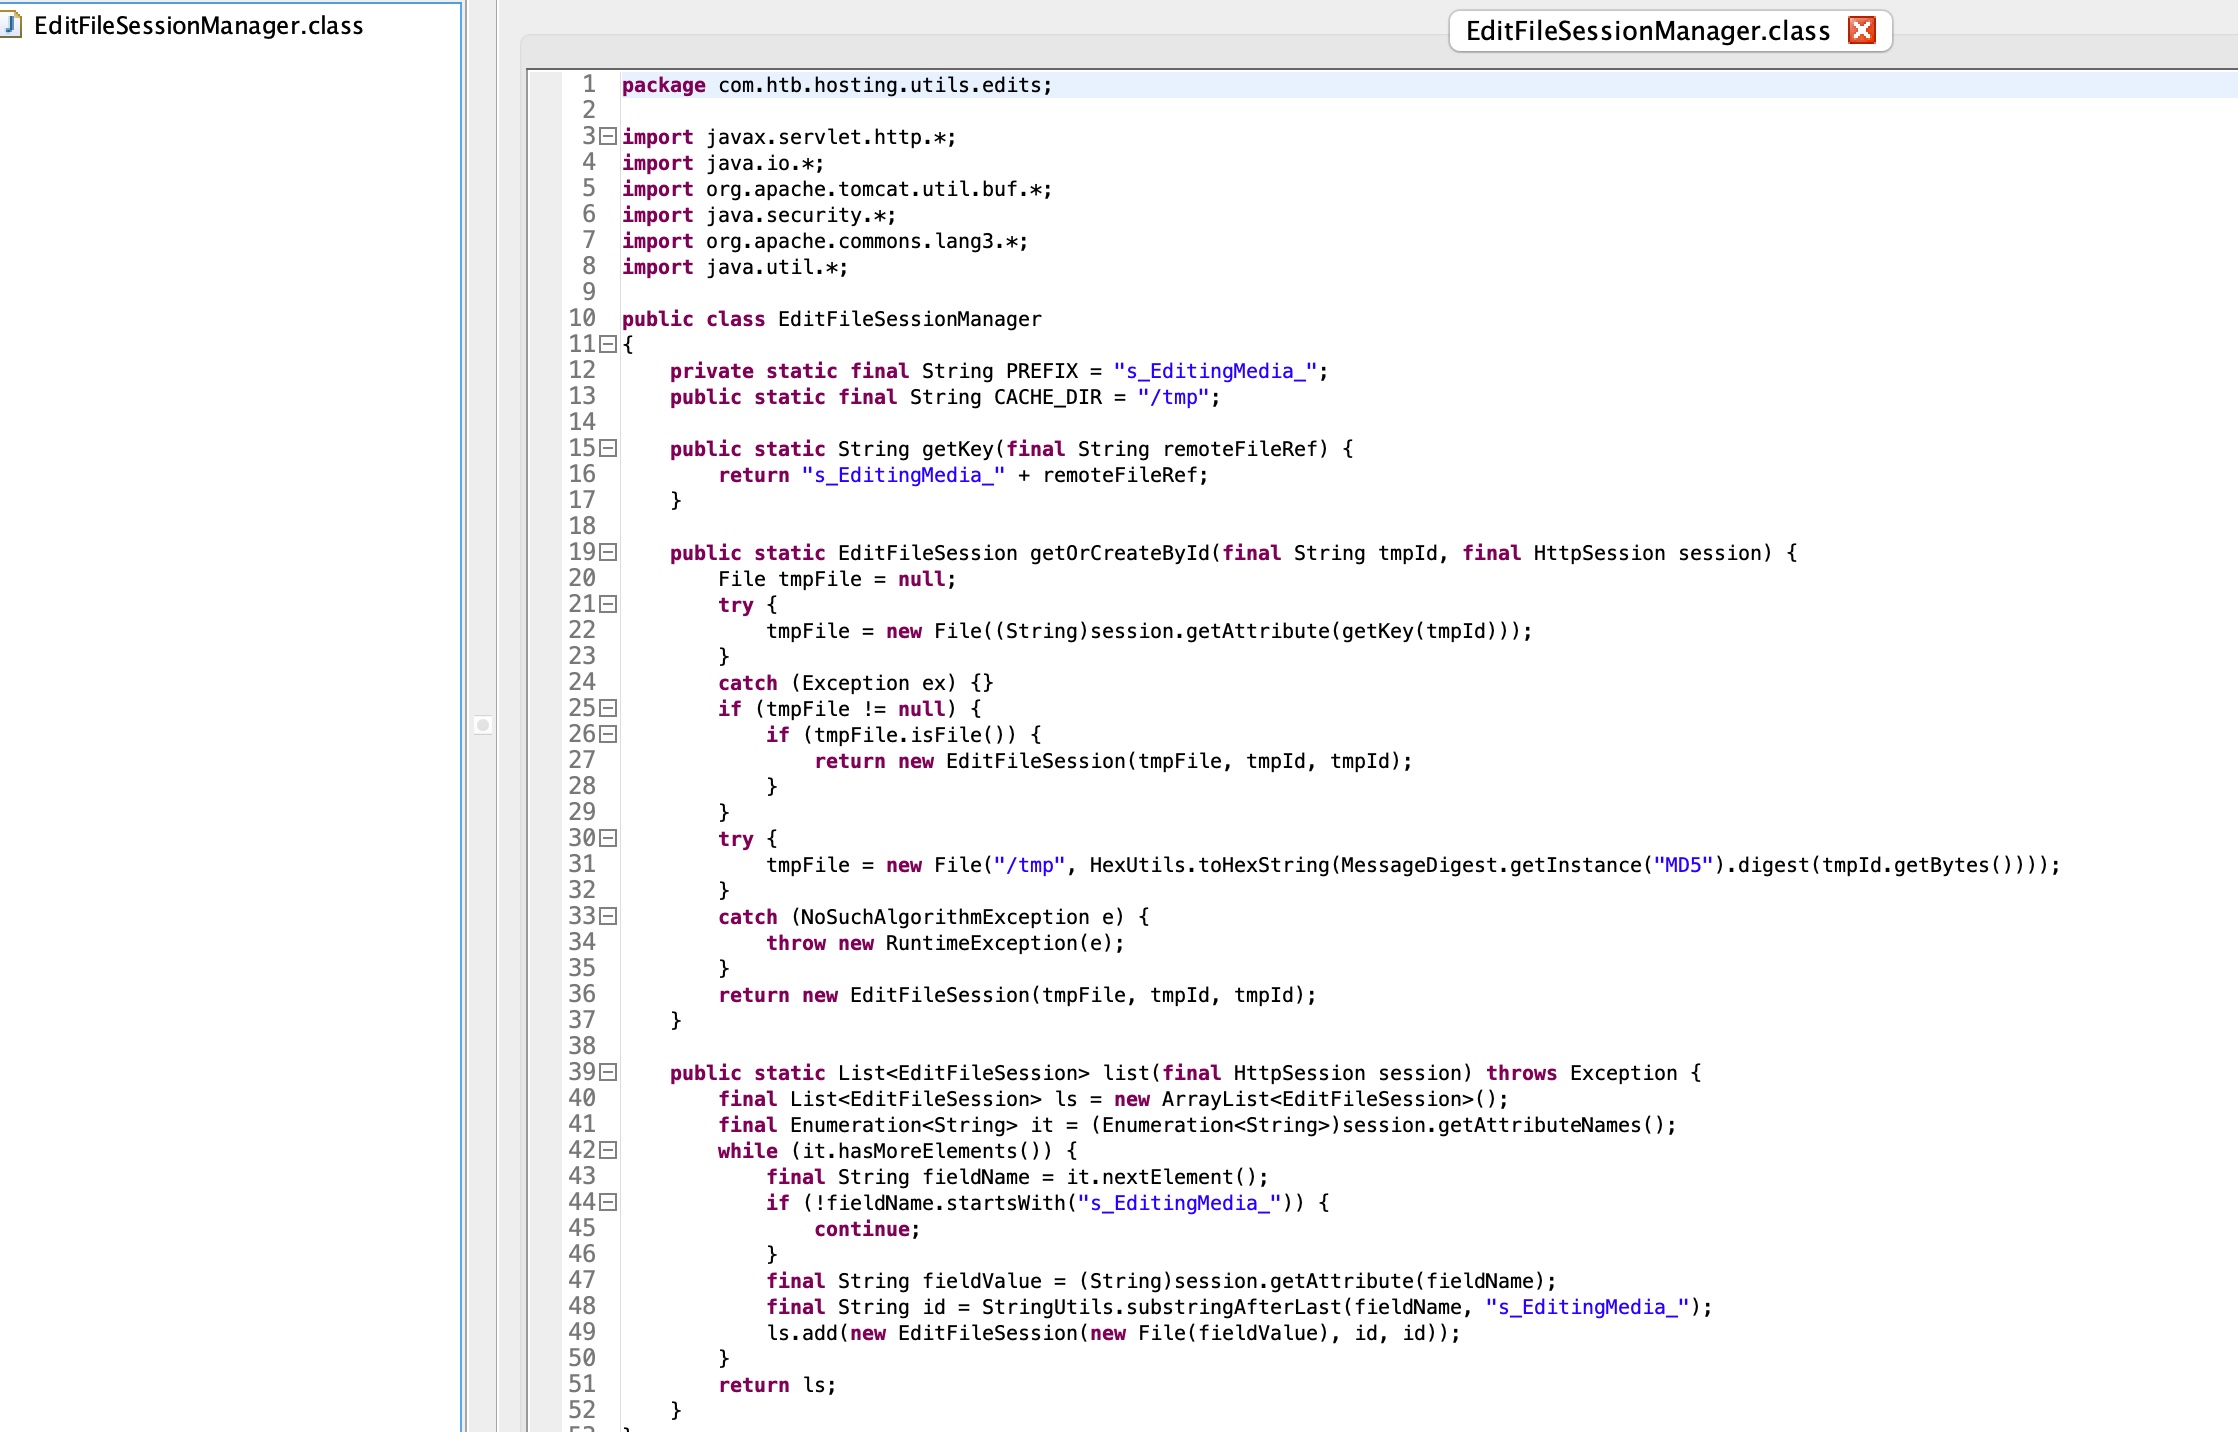
Task: Fold the second try block at line 30
Action: point(608,839)
